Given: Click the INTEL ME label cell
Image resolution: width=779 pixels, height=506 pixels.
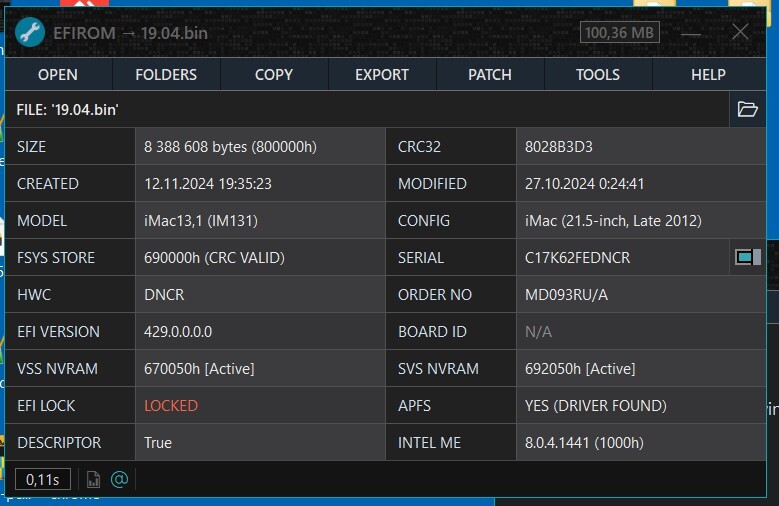Looking at the screenshot, I should click(x=451, y=442).
